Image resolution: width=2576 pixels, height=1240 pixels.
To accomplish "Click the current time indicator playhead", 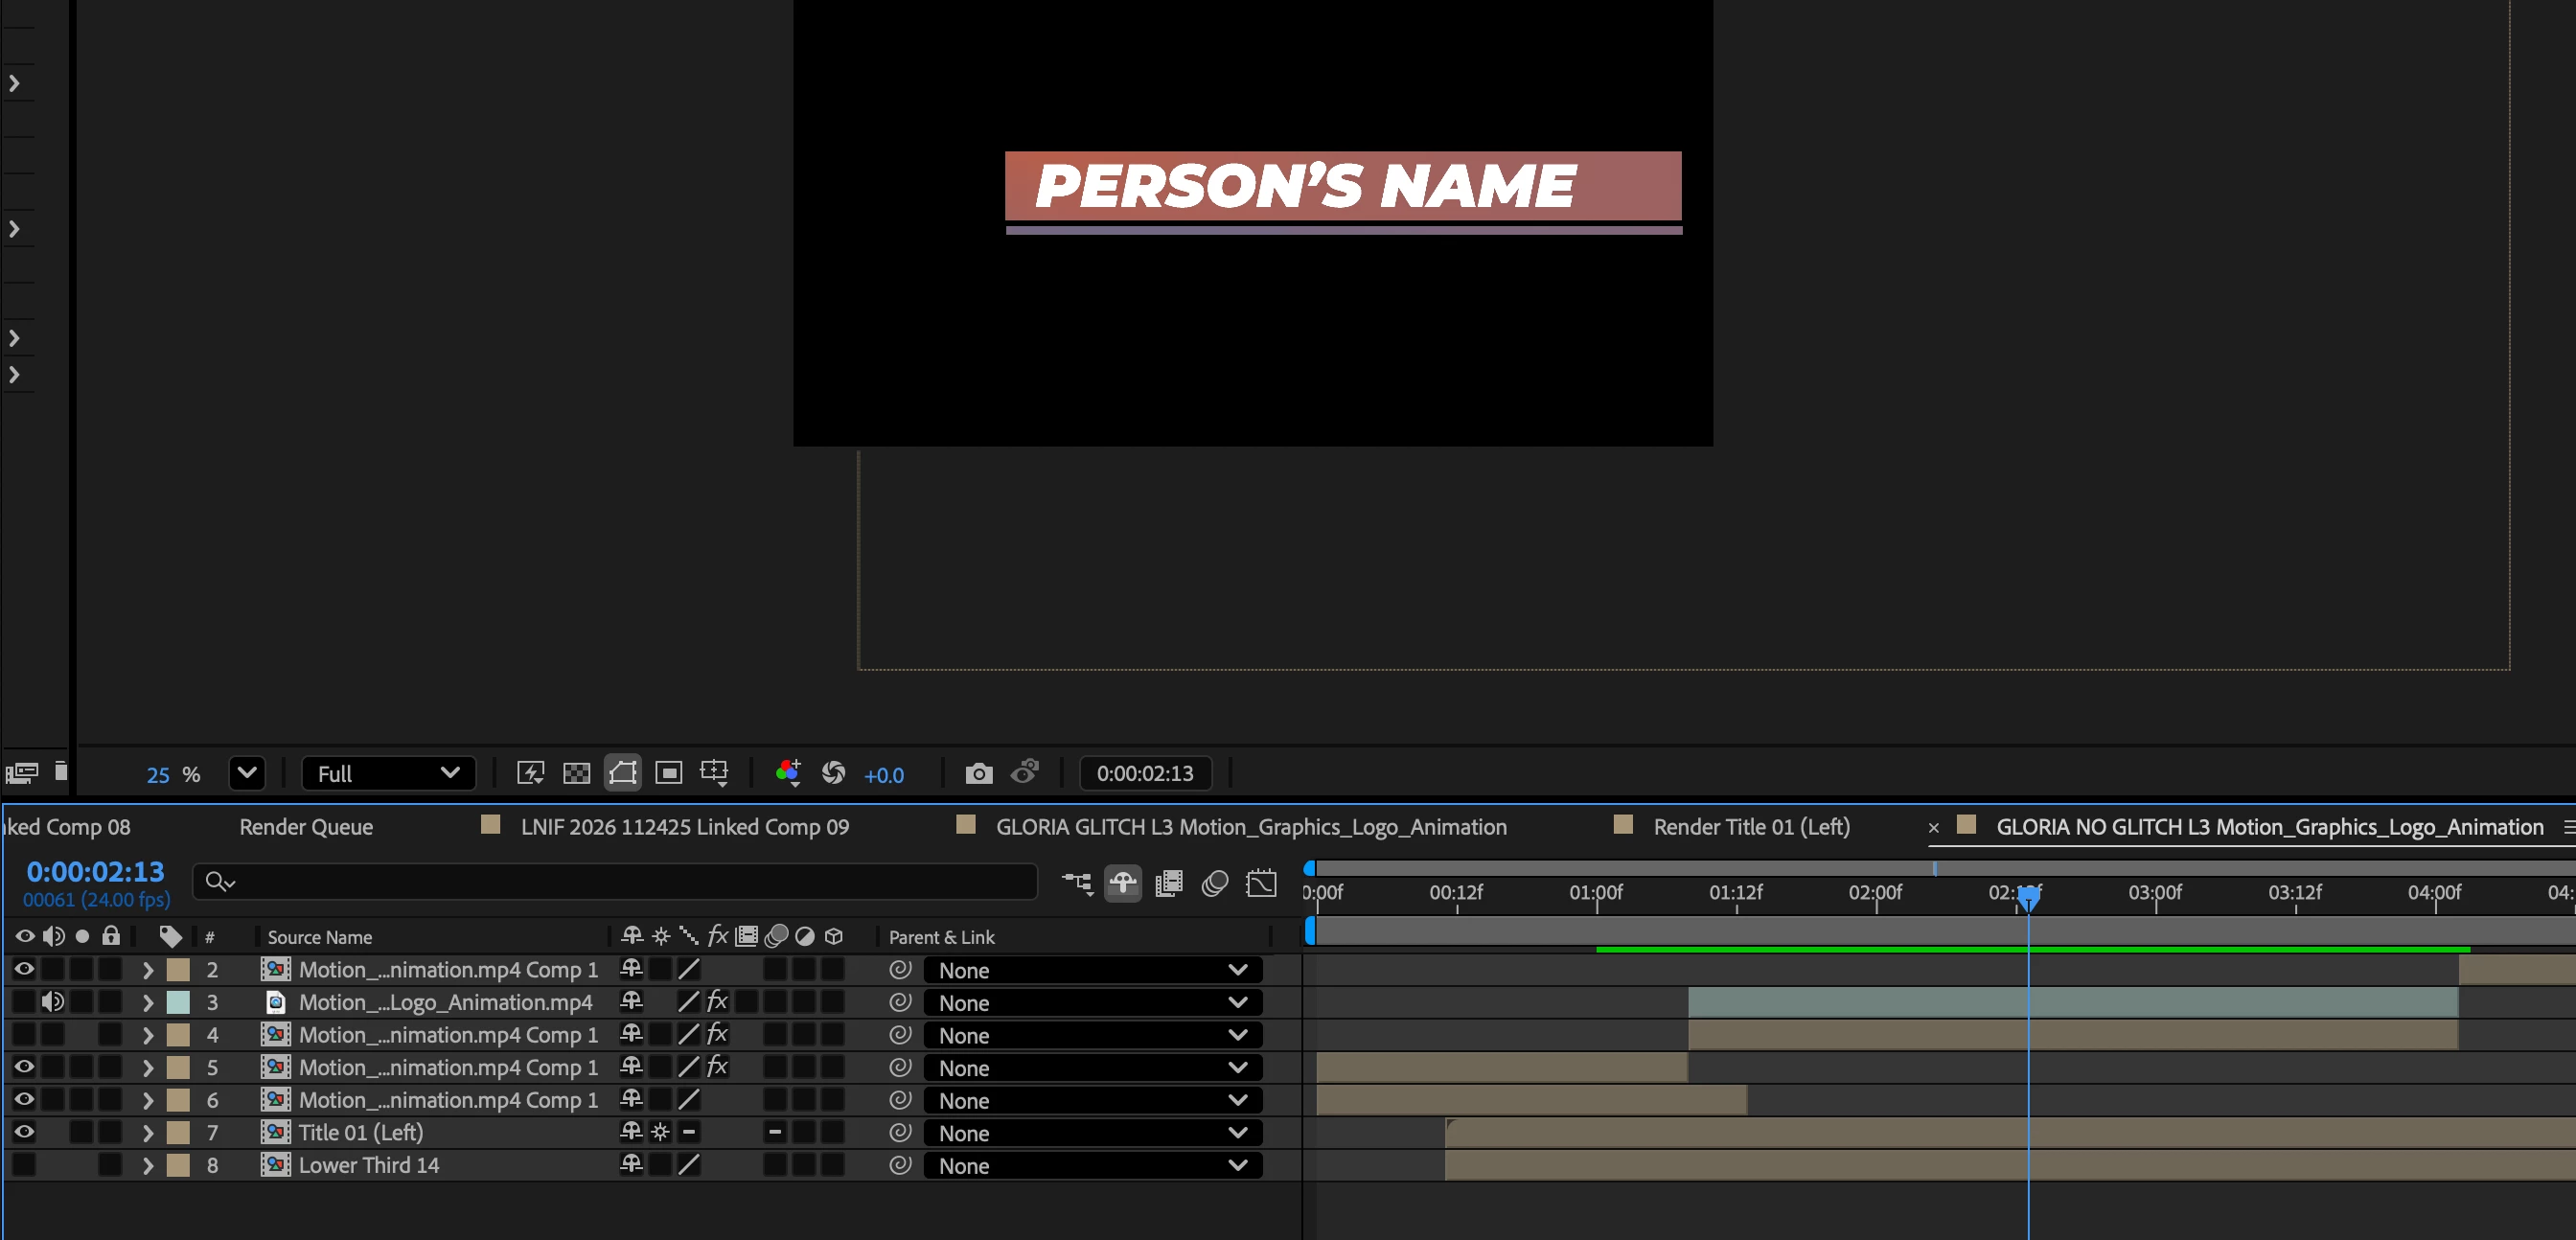I will point(2028,898).
